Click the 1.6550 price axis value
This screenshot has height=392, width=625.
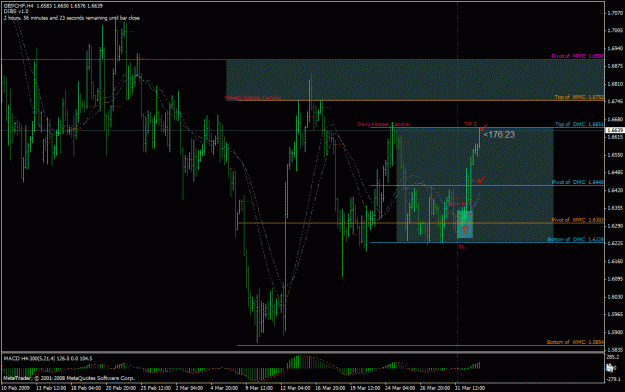(x=615, y=155)
